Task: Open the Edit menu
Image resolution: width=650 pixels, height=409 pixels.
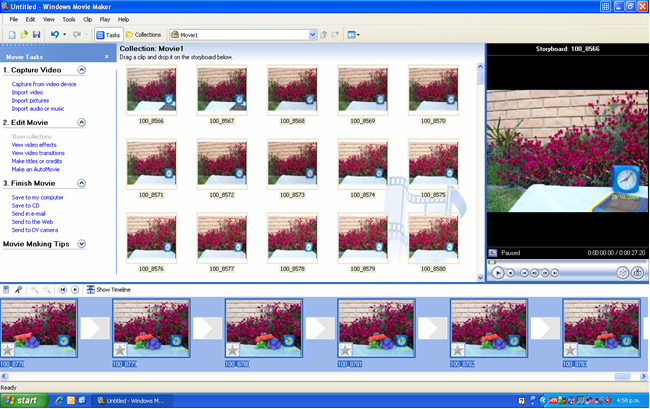Action: point(30,19)
